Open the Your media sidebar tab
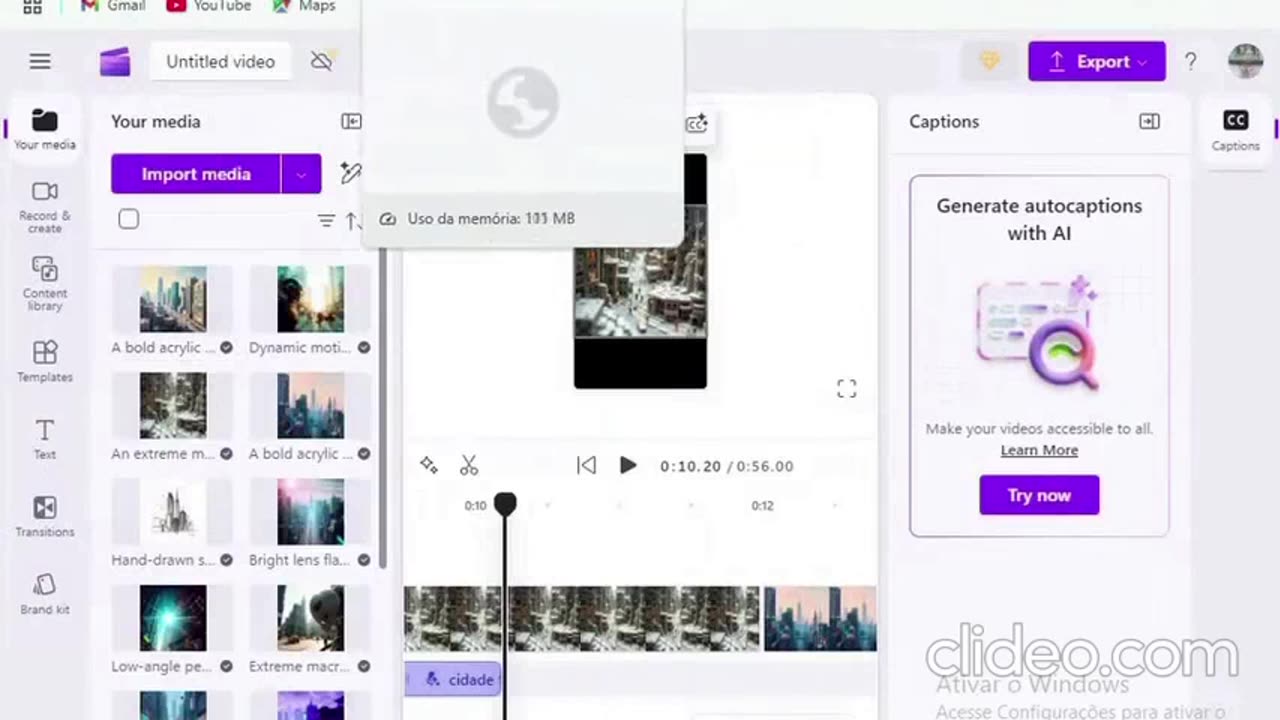 pyautogui.click(x=44, y=130)
